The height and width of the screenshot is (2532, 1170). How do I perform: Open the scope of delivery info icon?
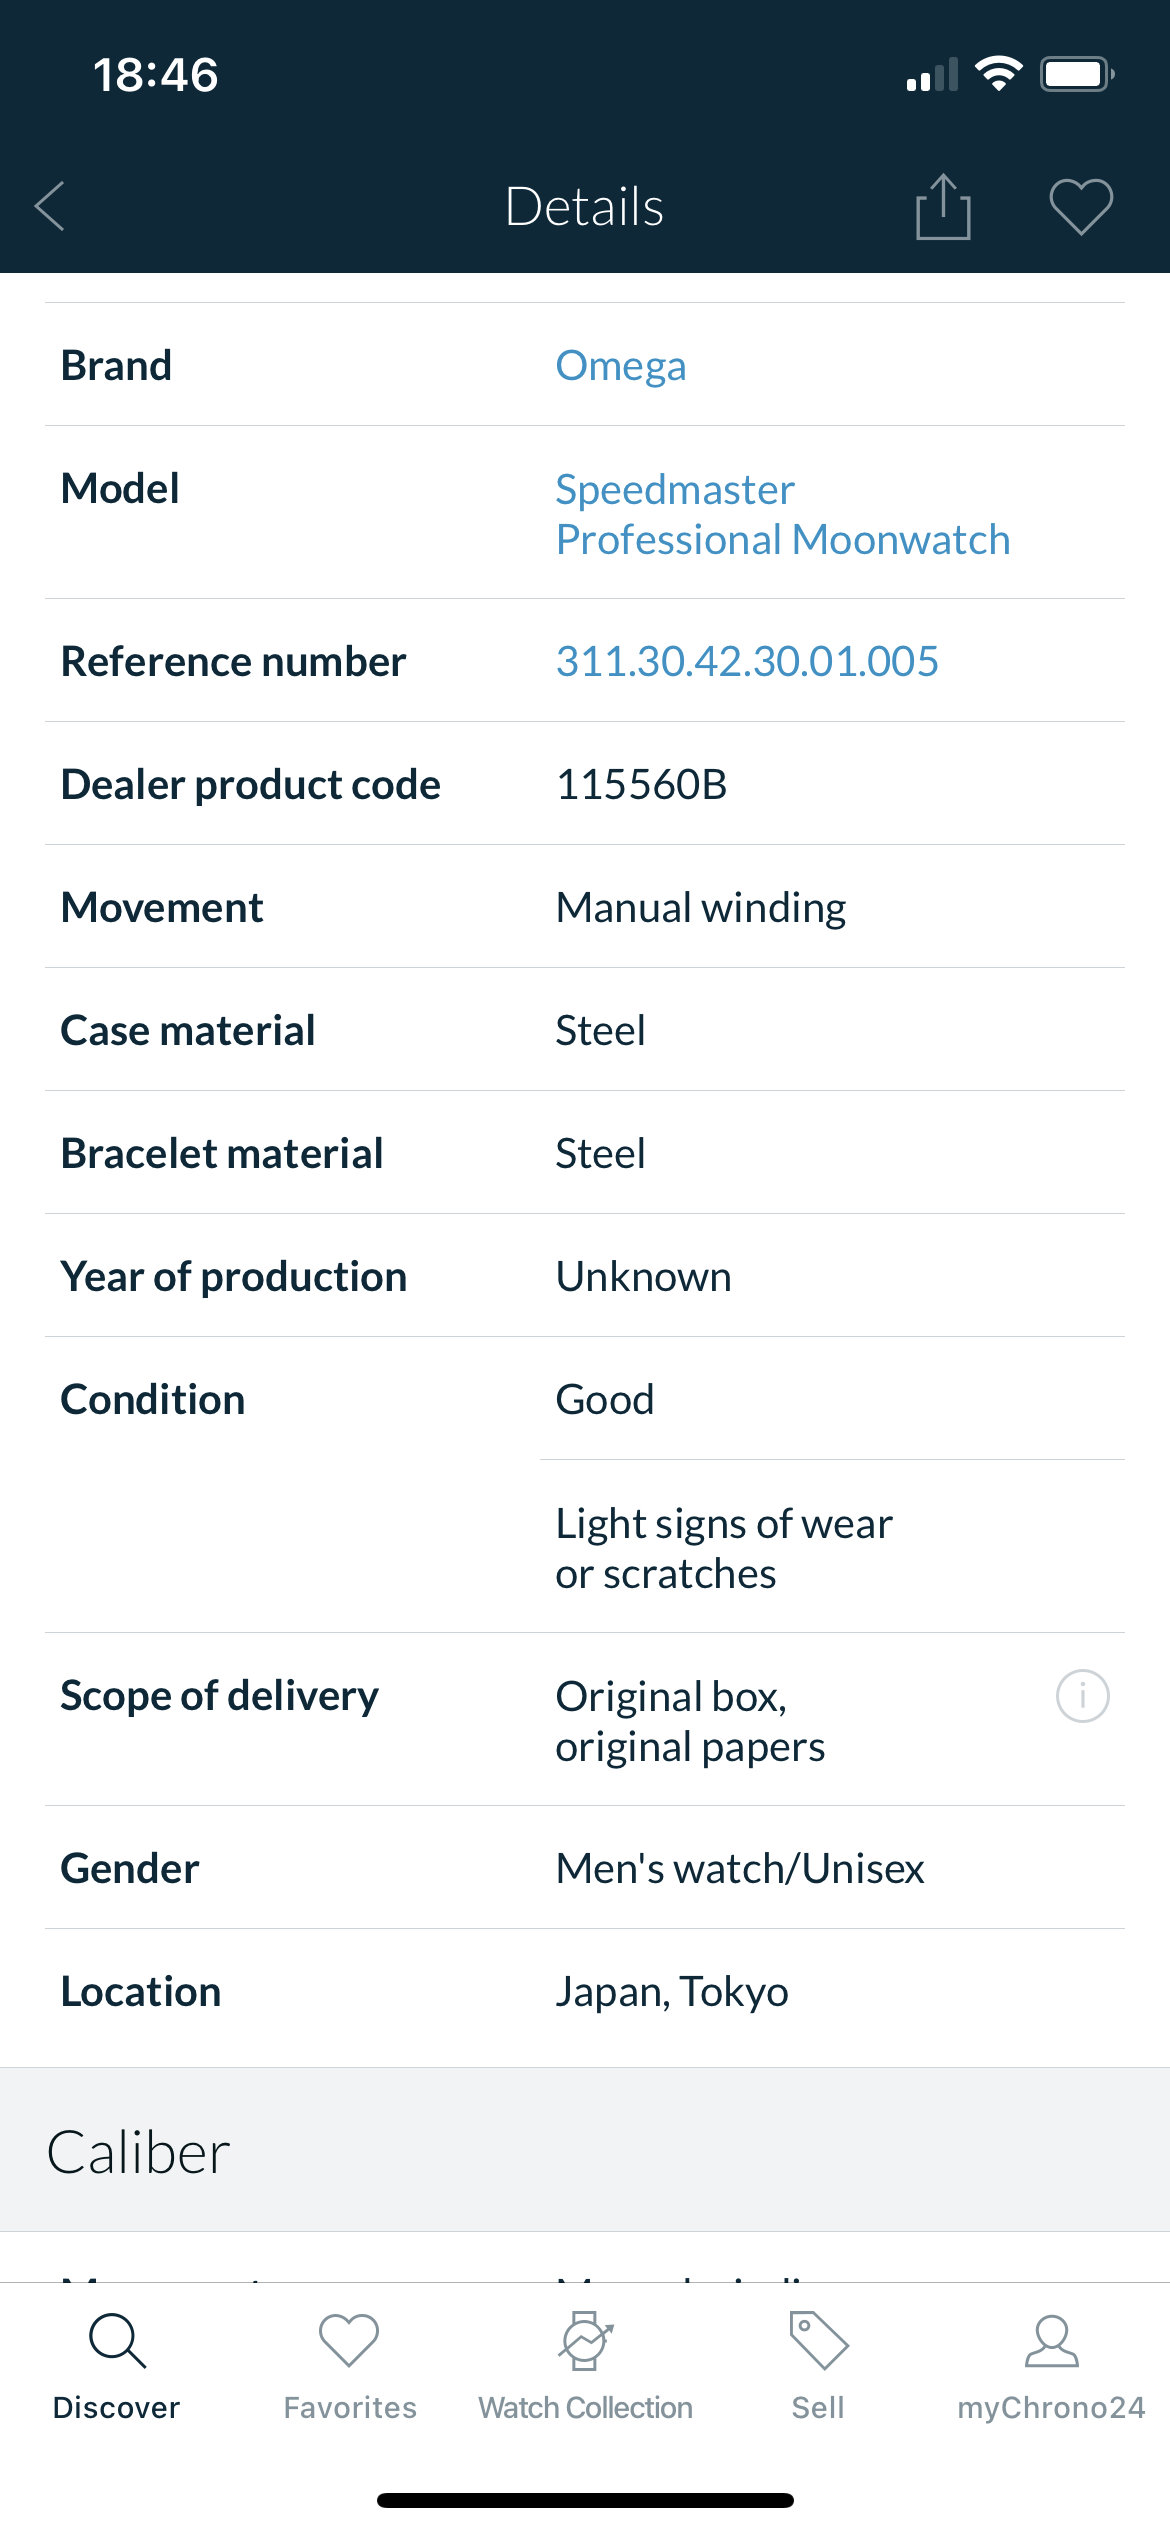point(1082,1696)
